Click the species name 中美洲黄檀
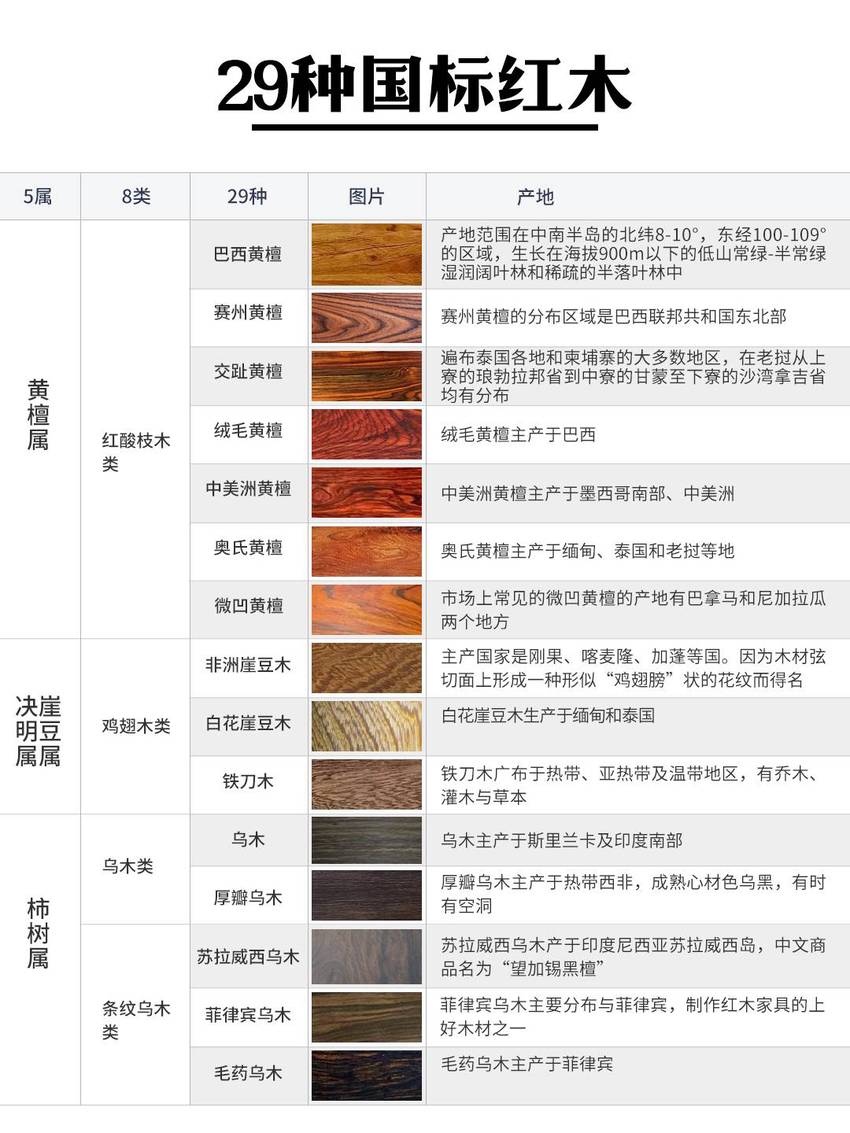This screenshot has width=850, height=1133. tap(248, 488)
